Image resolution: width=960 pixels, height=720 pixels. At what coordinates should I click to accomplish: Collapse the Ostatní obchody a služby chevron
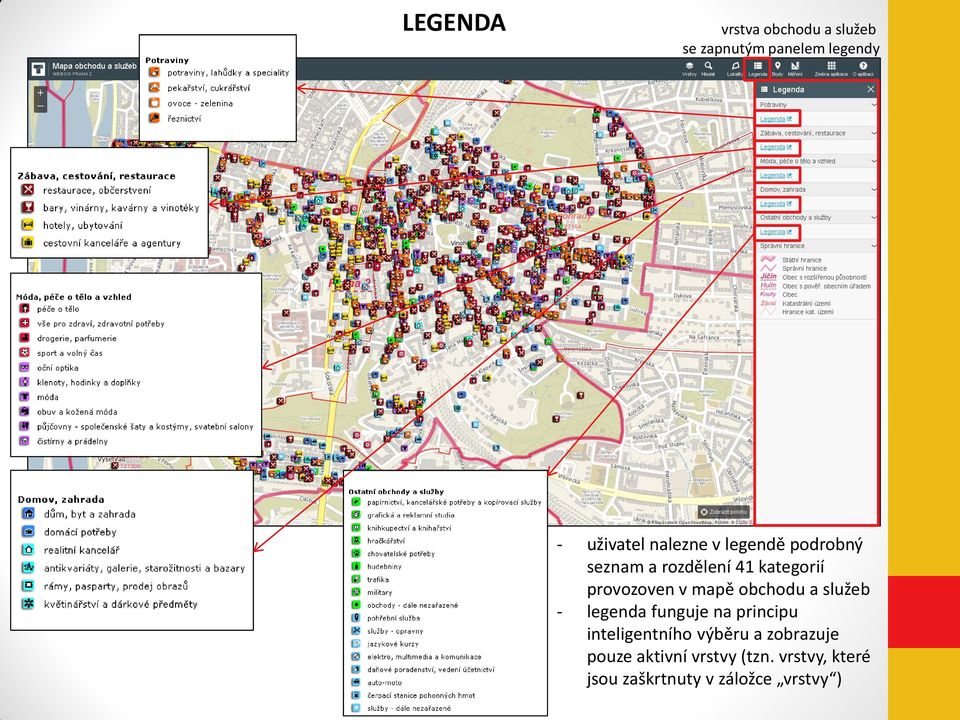click(x=873, y=217)
